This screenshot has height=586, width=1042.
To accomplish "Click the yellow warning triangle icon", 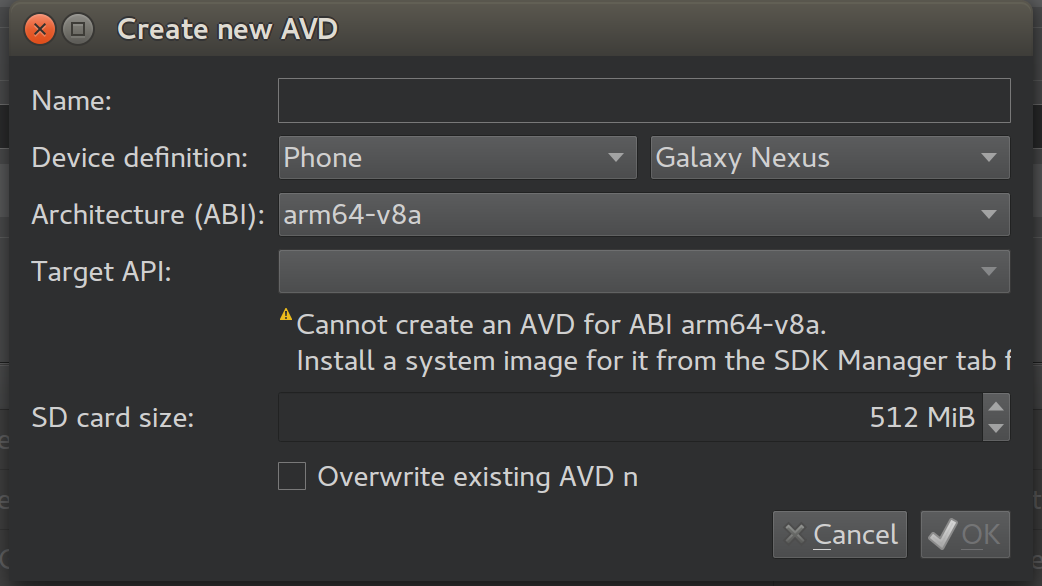I will 287,316.
